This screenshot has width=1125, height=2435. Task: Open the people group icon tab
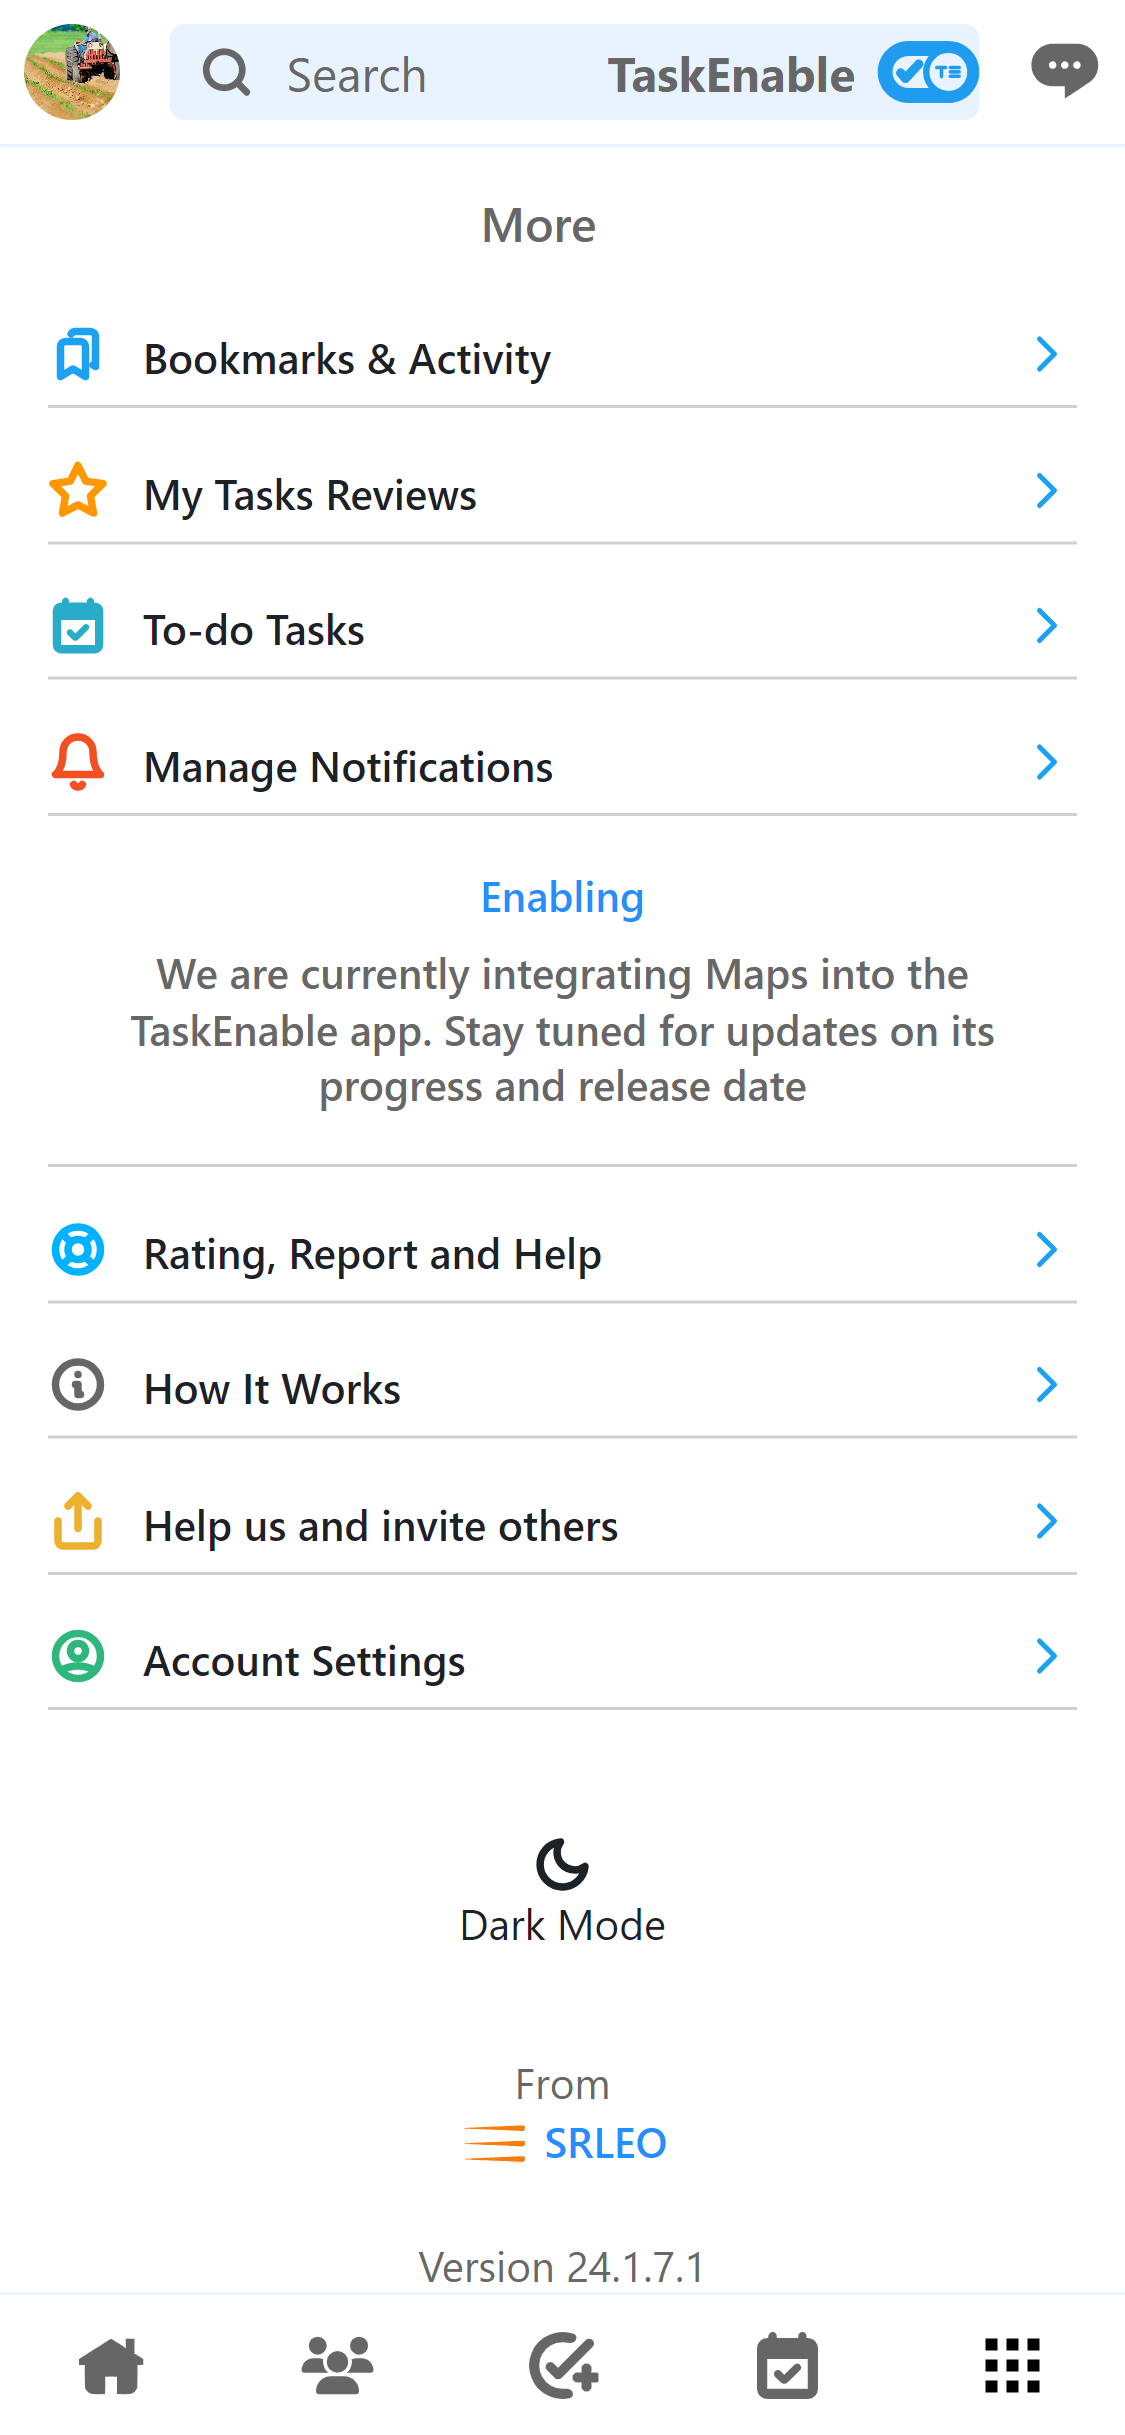point(337,2365)
